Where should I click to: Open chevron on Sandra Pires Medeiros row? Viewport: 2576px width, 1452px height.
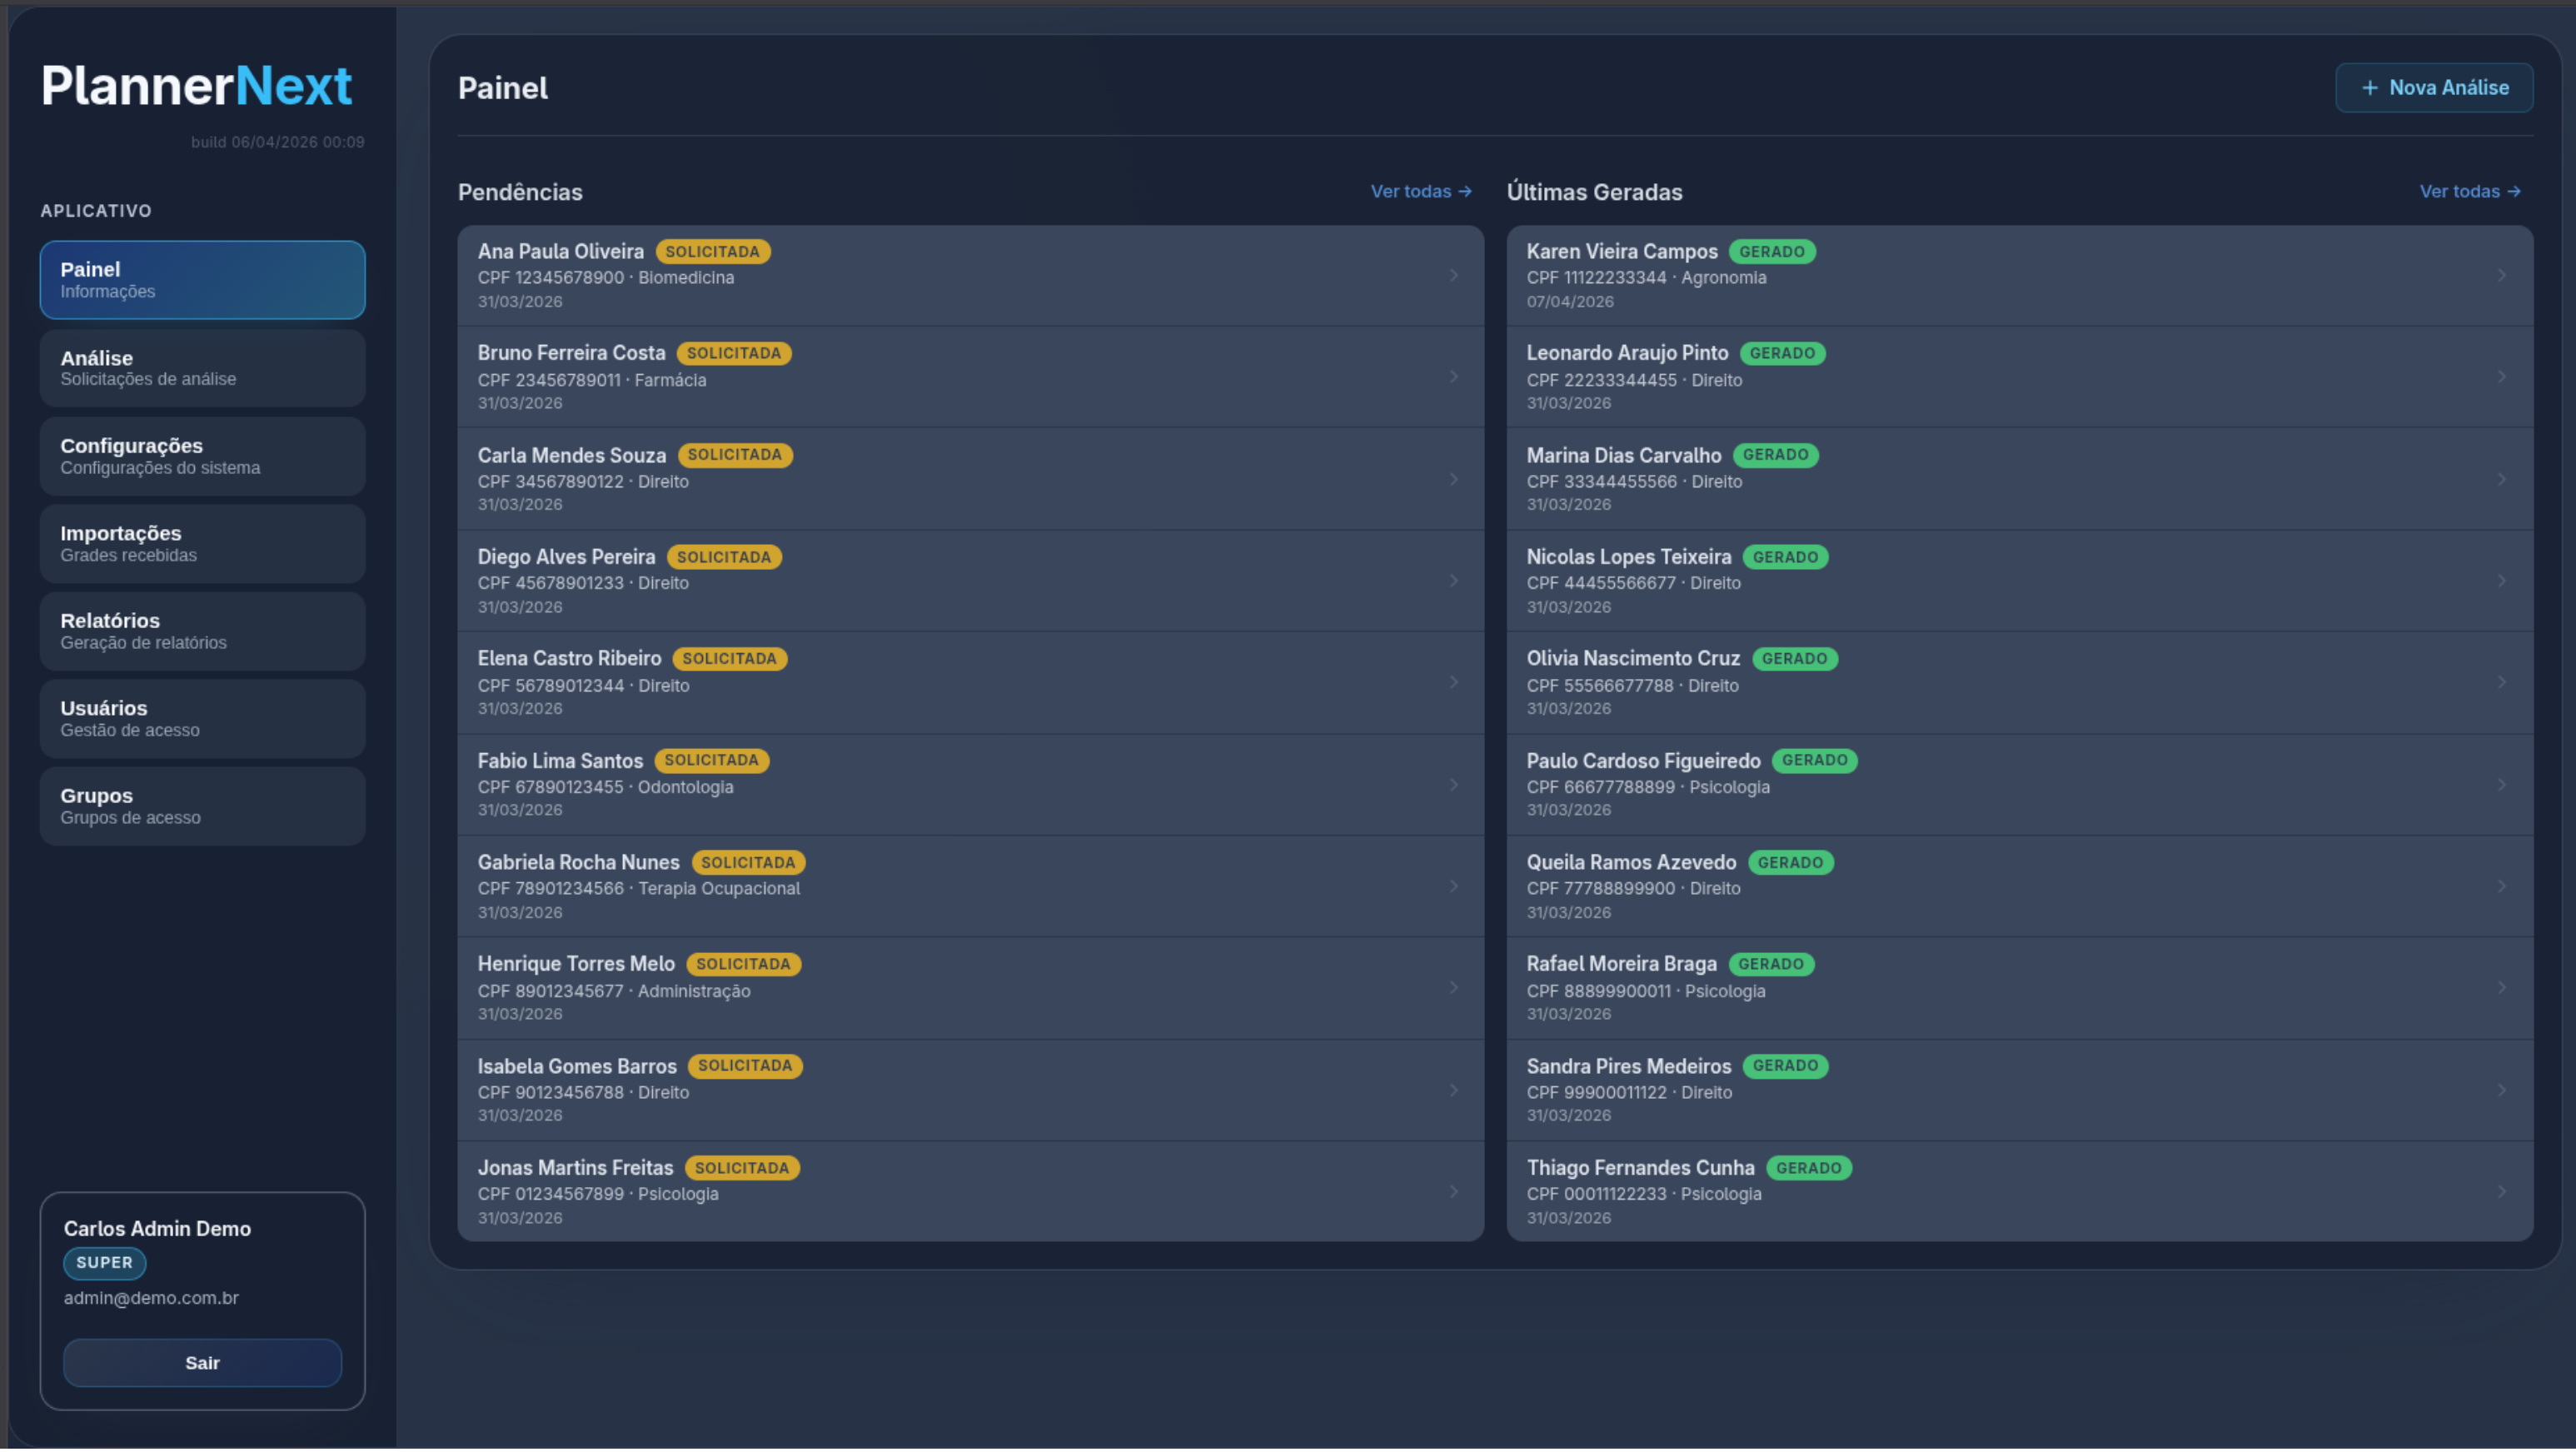coord(2502,1090)
